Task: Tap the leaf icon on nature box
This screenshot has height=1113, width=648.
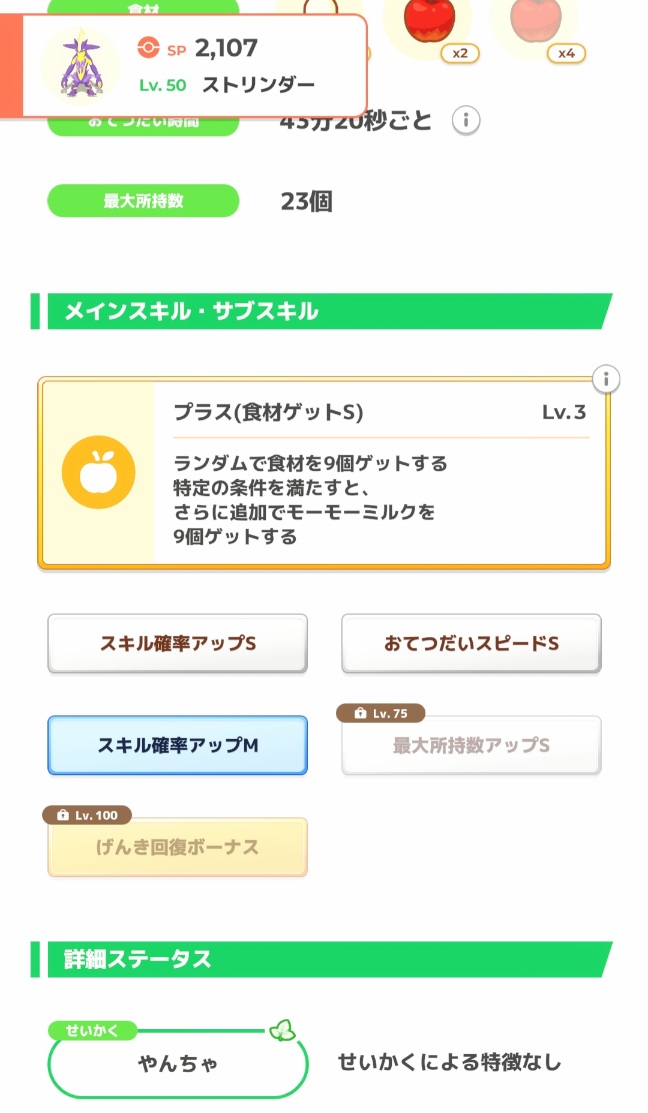Action: point(282,1030)
